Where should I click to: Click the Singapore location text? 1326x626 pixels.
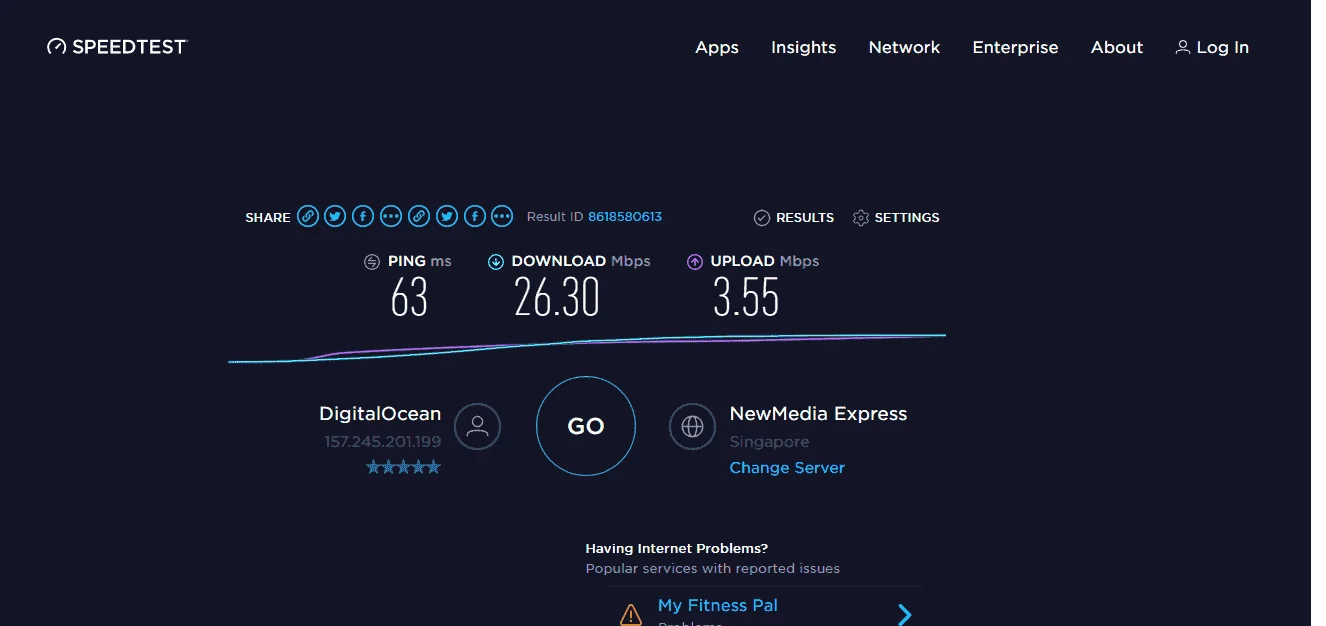pyautogui.click(x=769, y=441)
